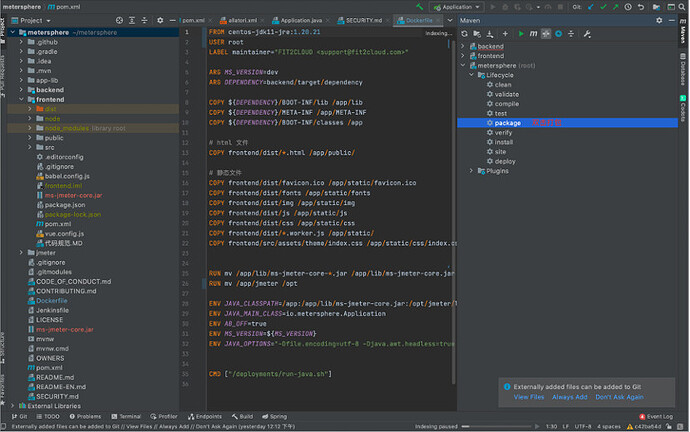This screenshot has width=690, height=432.
Task: Expand the dist folder
Action: pos(30,109)
